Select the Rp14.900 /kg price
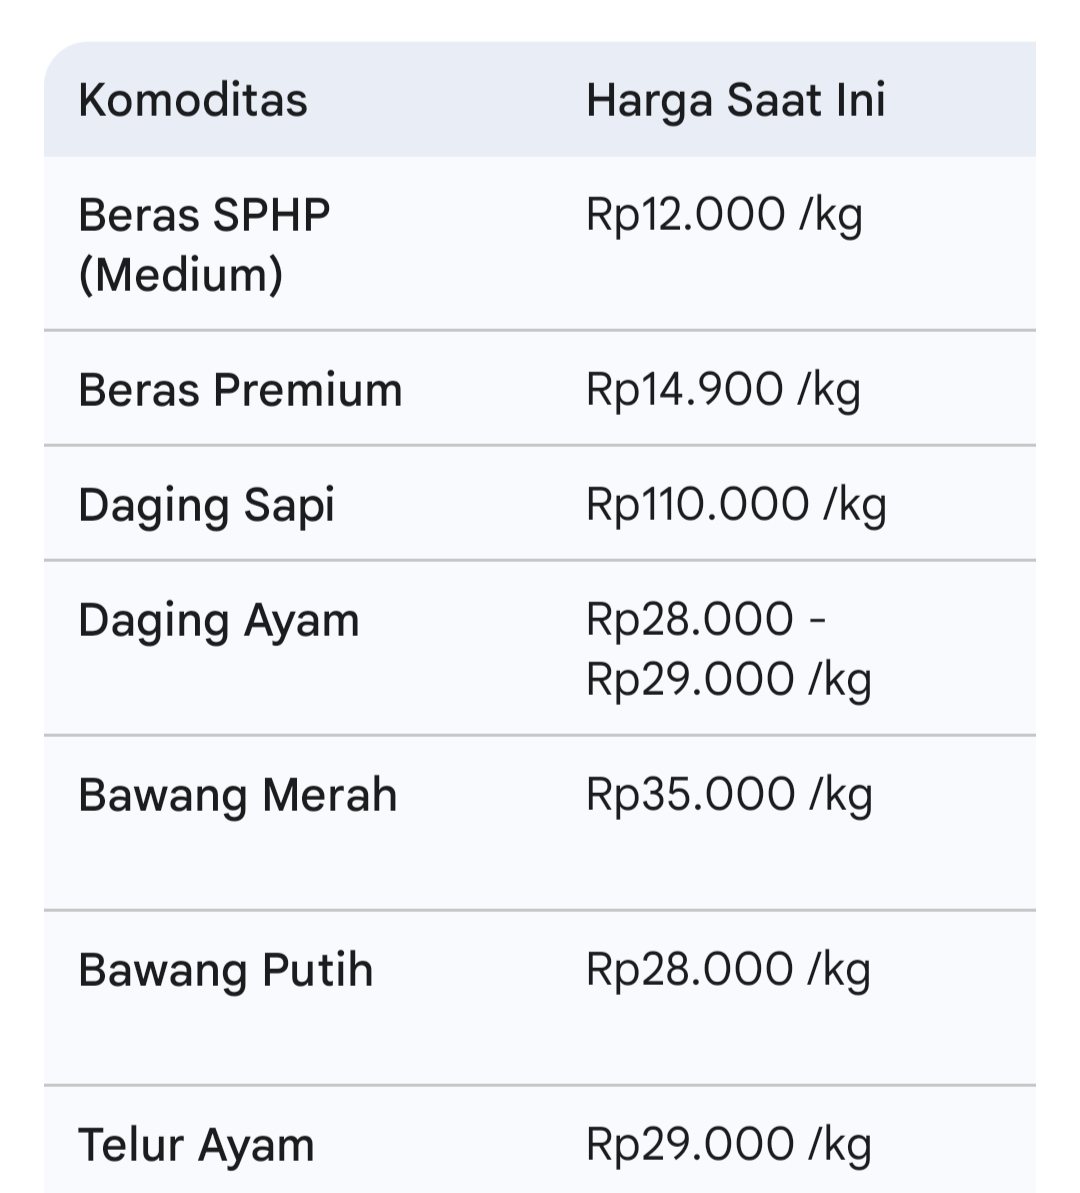Viewport: 1080px width, 1193px height. pyautogui.click(x=723, y=390)
